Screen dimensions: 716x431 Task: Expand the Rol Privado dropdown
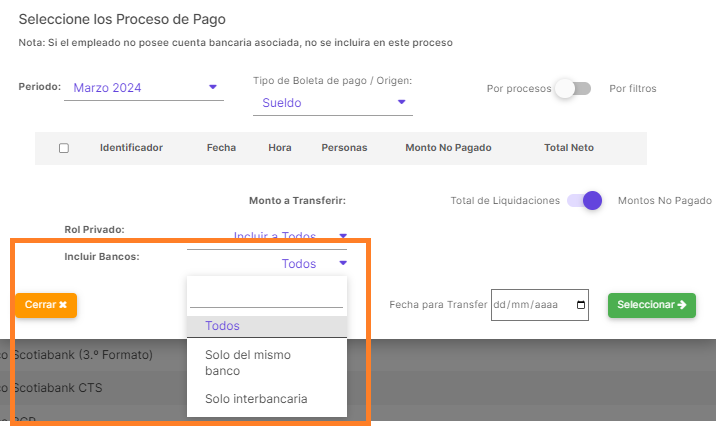[x=342, y=236]
